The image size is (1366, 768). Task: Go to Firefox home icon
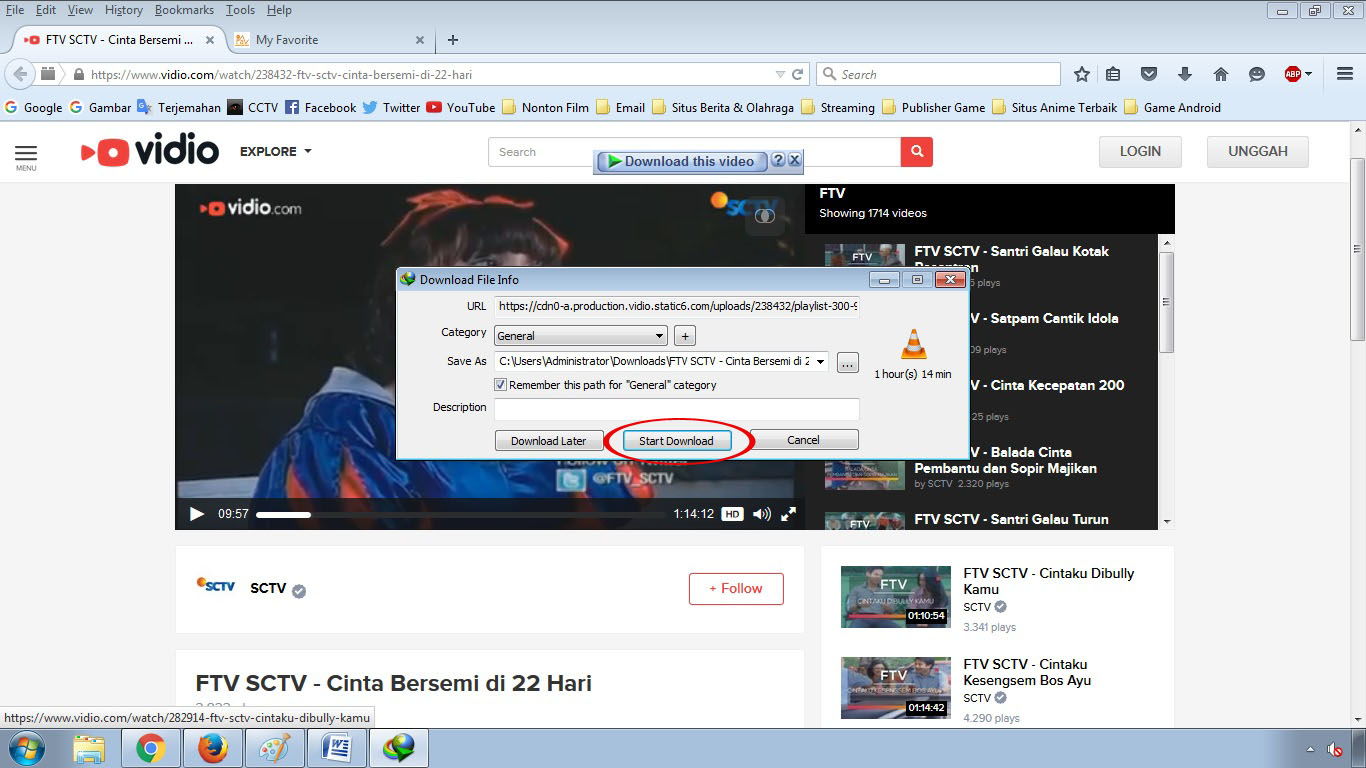coord(1220,74)
